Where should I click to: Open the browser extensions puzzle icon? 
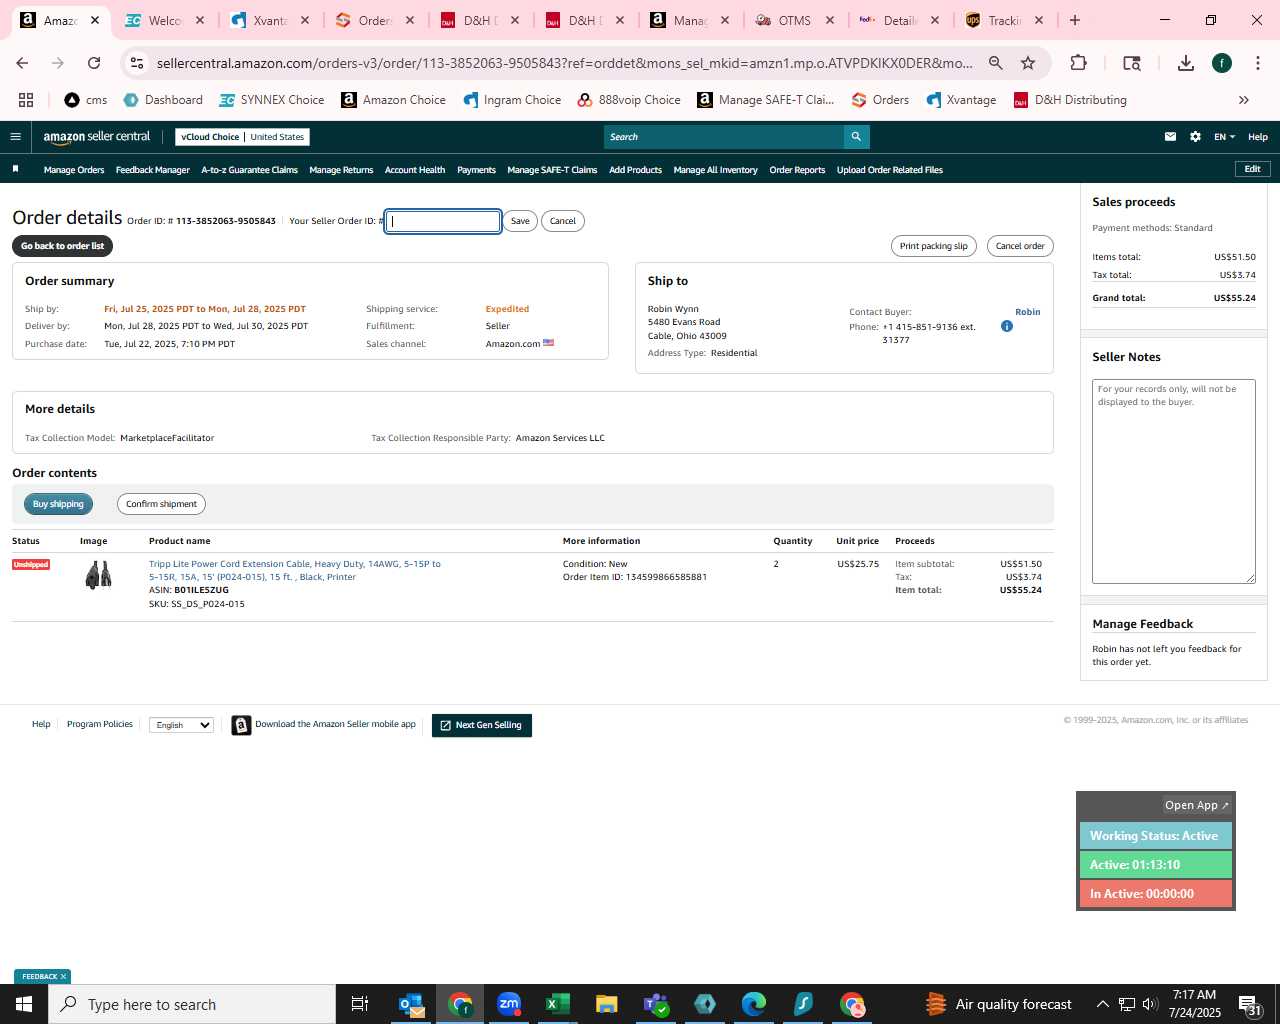1078,63
